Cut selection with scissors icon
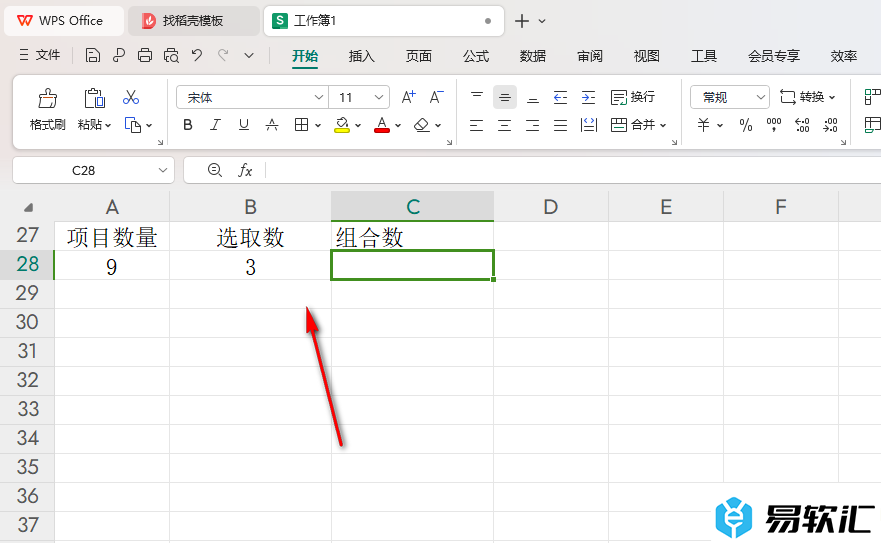The image size is (881, 543). point(131,97)
